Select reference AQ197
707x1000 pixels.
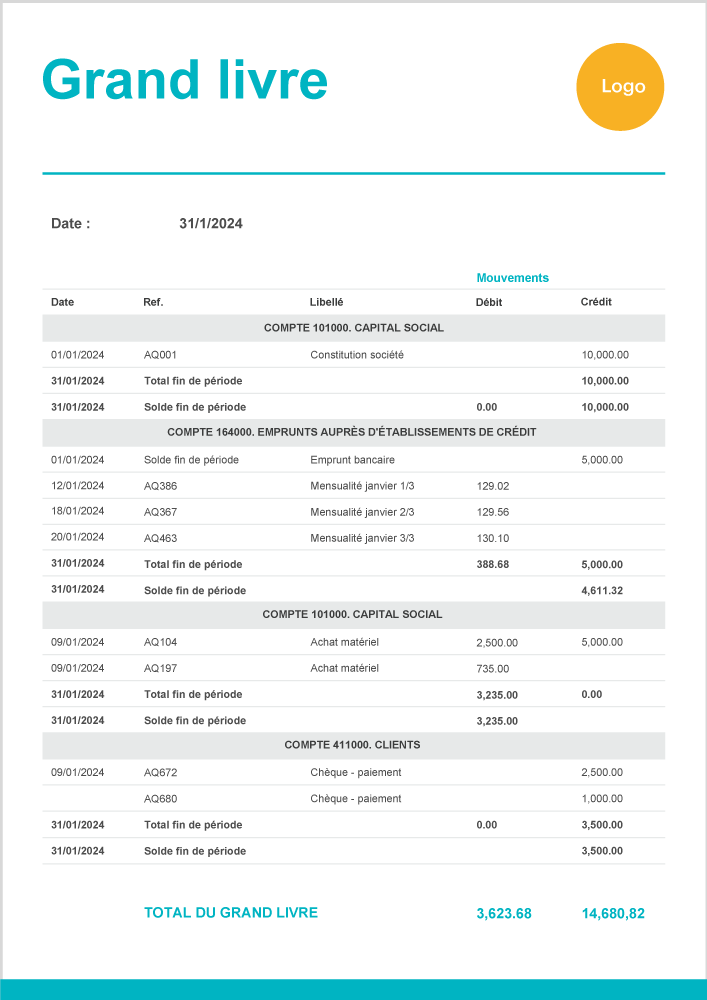(x=160, y=669)
